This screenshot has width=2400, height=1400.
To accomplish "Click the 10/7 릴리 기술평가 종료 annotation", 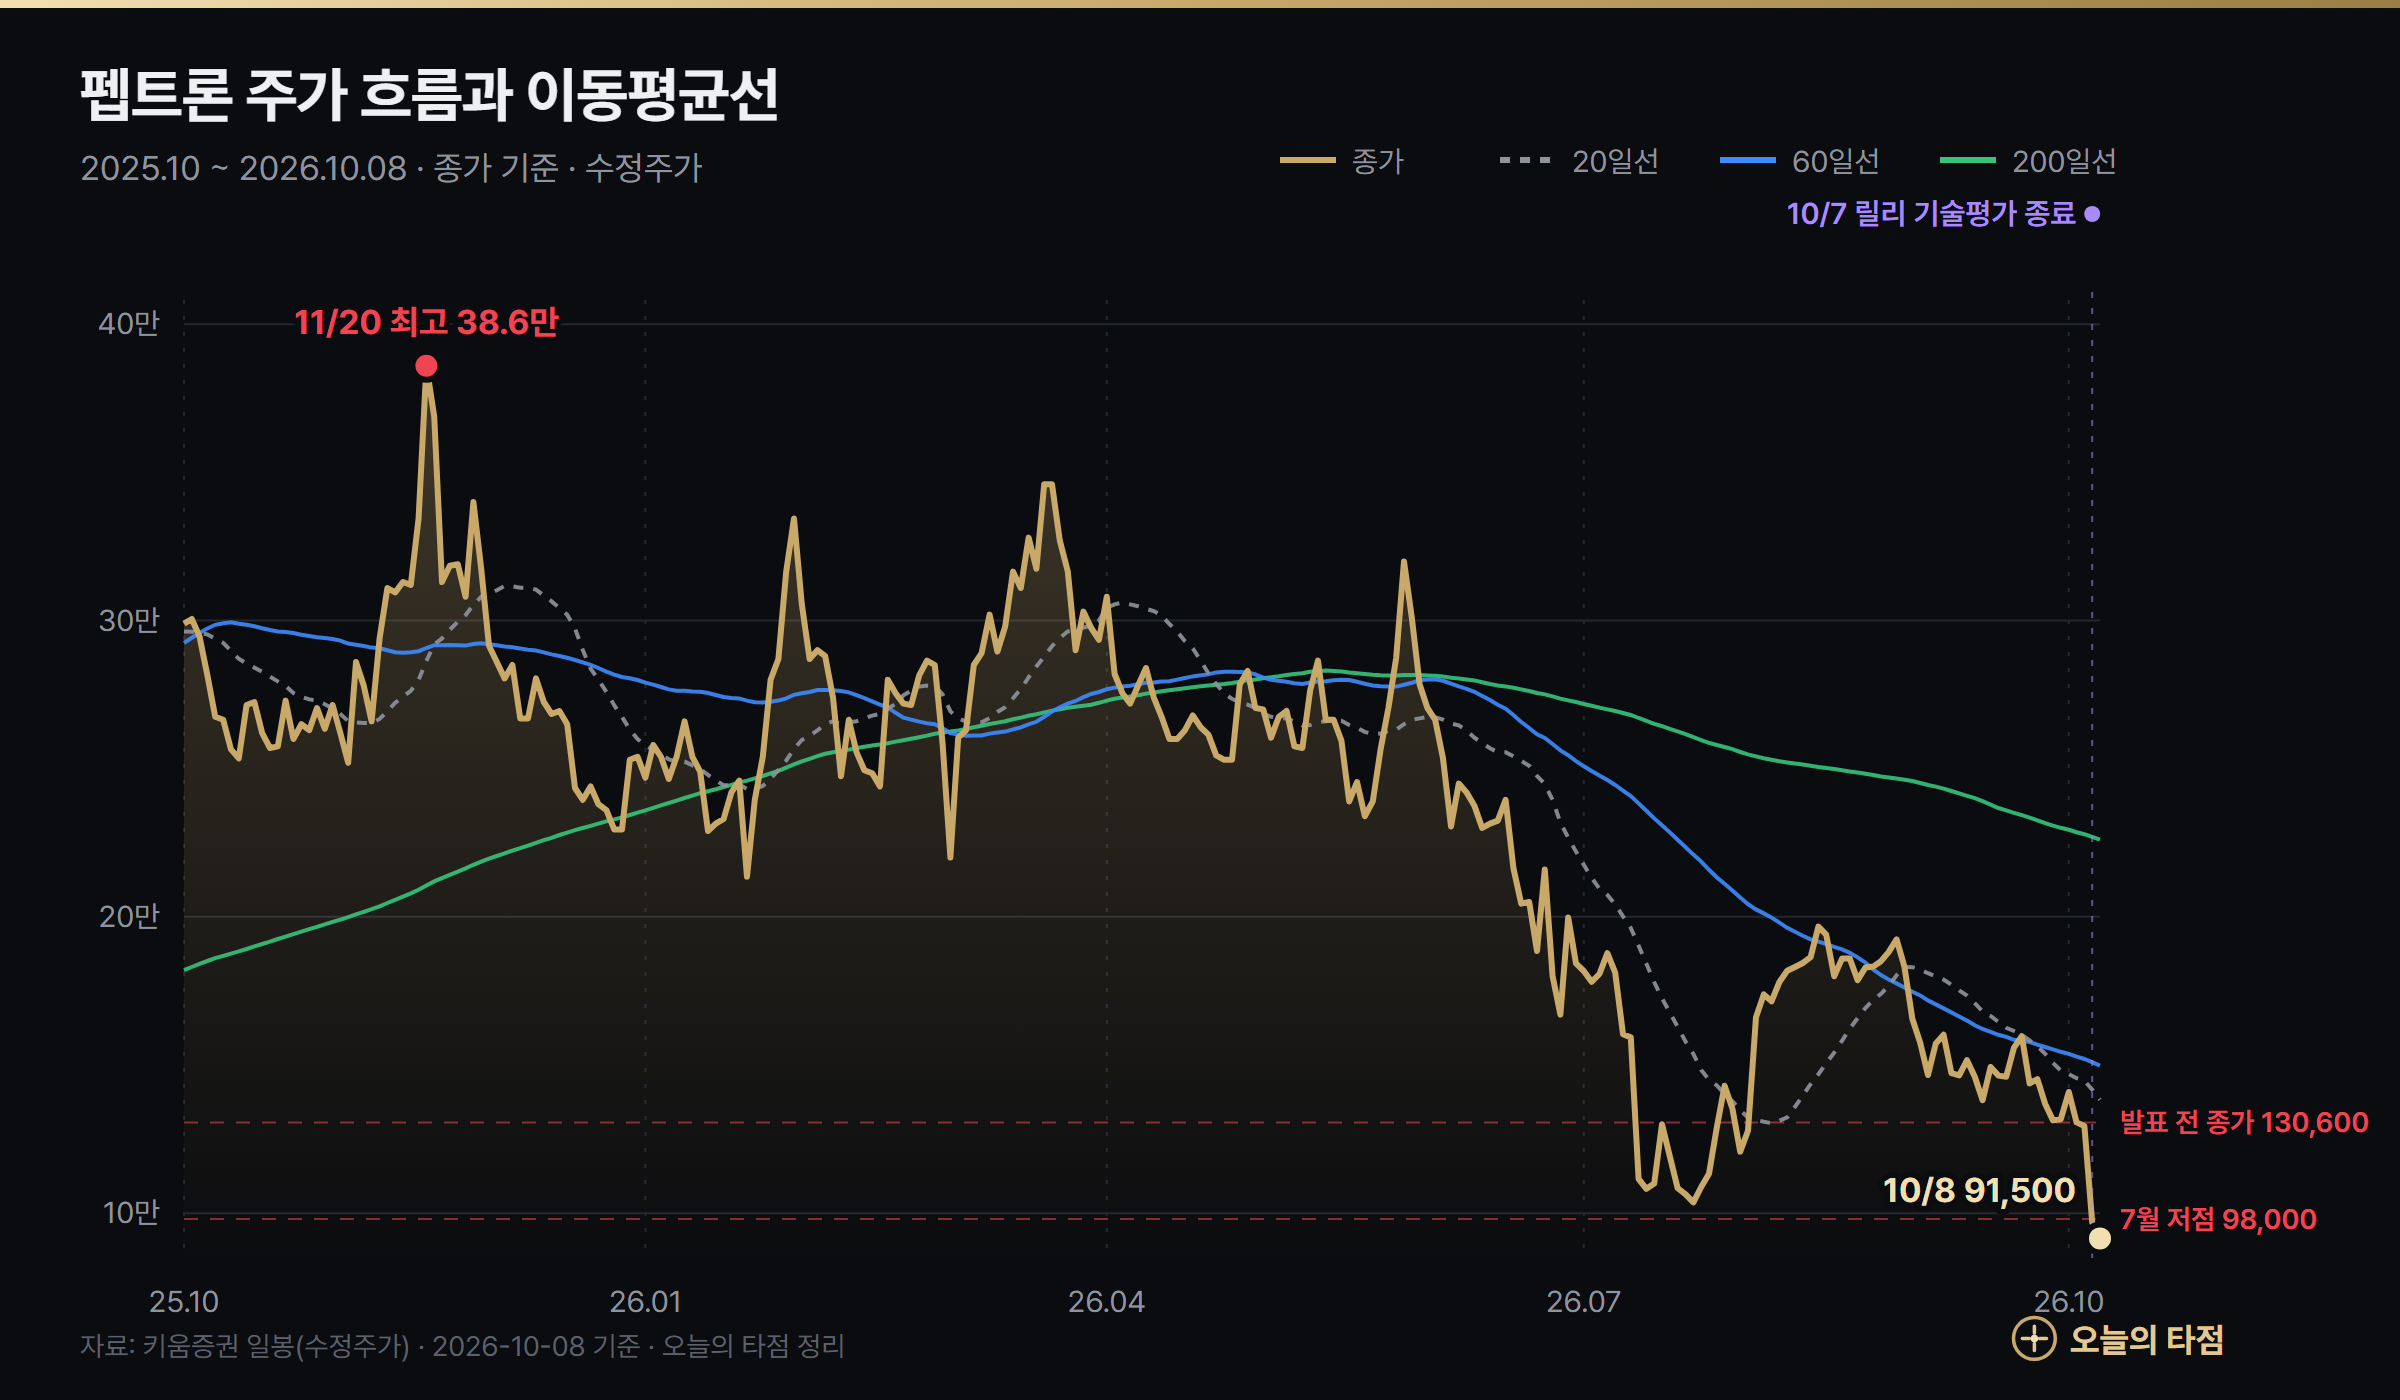I will (1931, 213).
